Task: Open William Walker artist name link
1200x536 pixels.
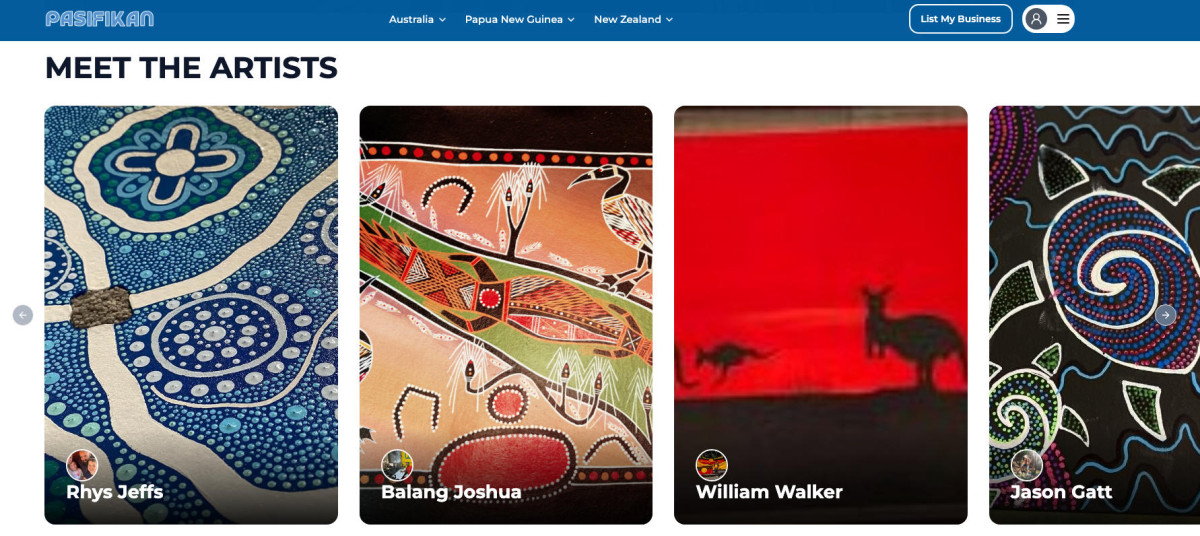Action: click(x=769, y=492)
